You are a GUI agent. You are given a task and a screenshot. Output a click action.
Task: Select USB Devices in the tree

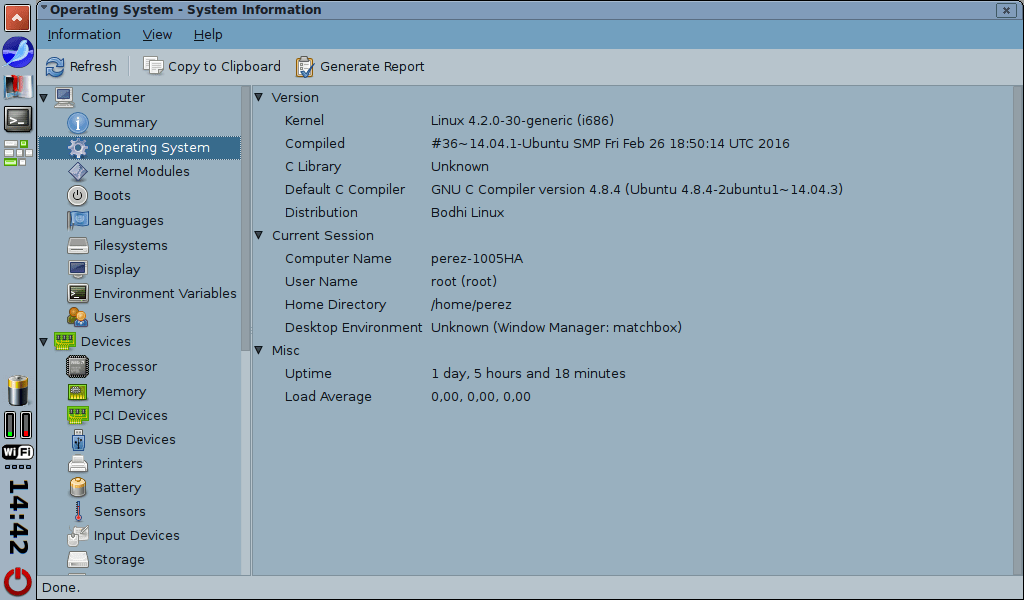tap(134, 440)
